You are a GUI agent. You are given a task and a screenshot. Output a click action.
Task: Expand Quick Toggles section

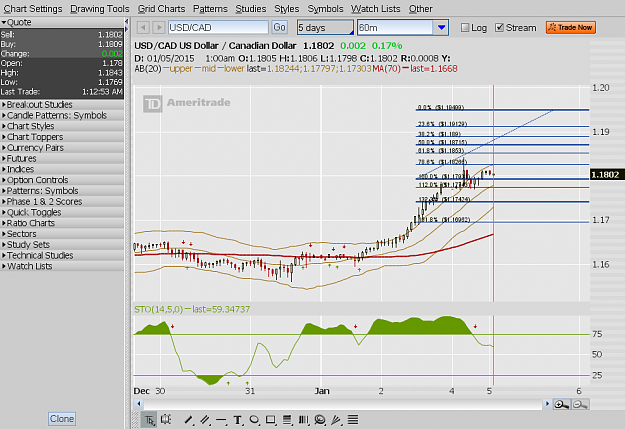click(x=62, y=213)
